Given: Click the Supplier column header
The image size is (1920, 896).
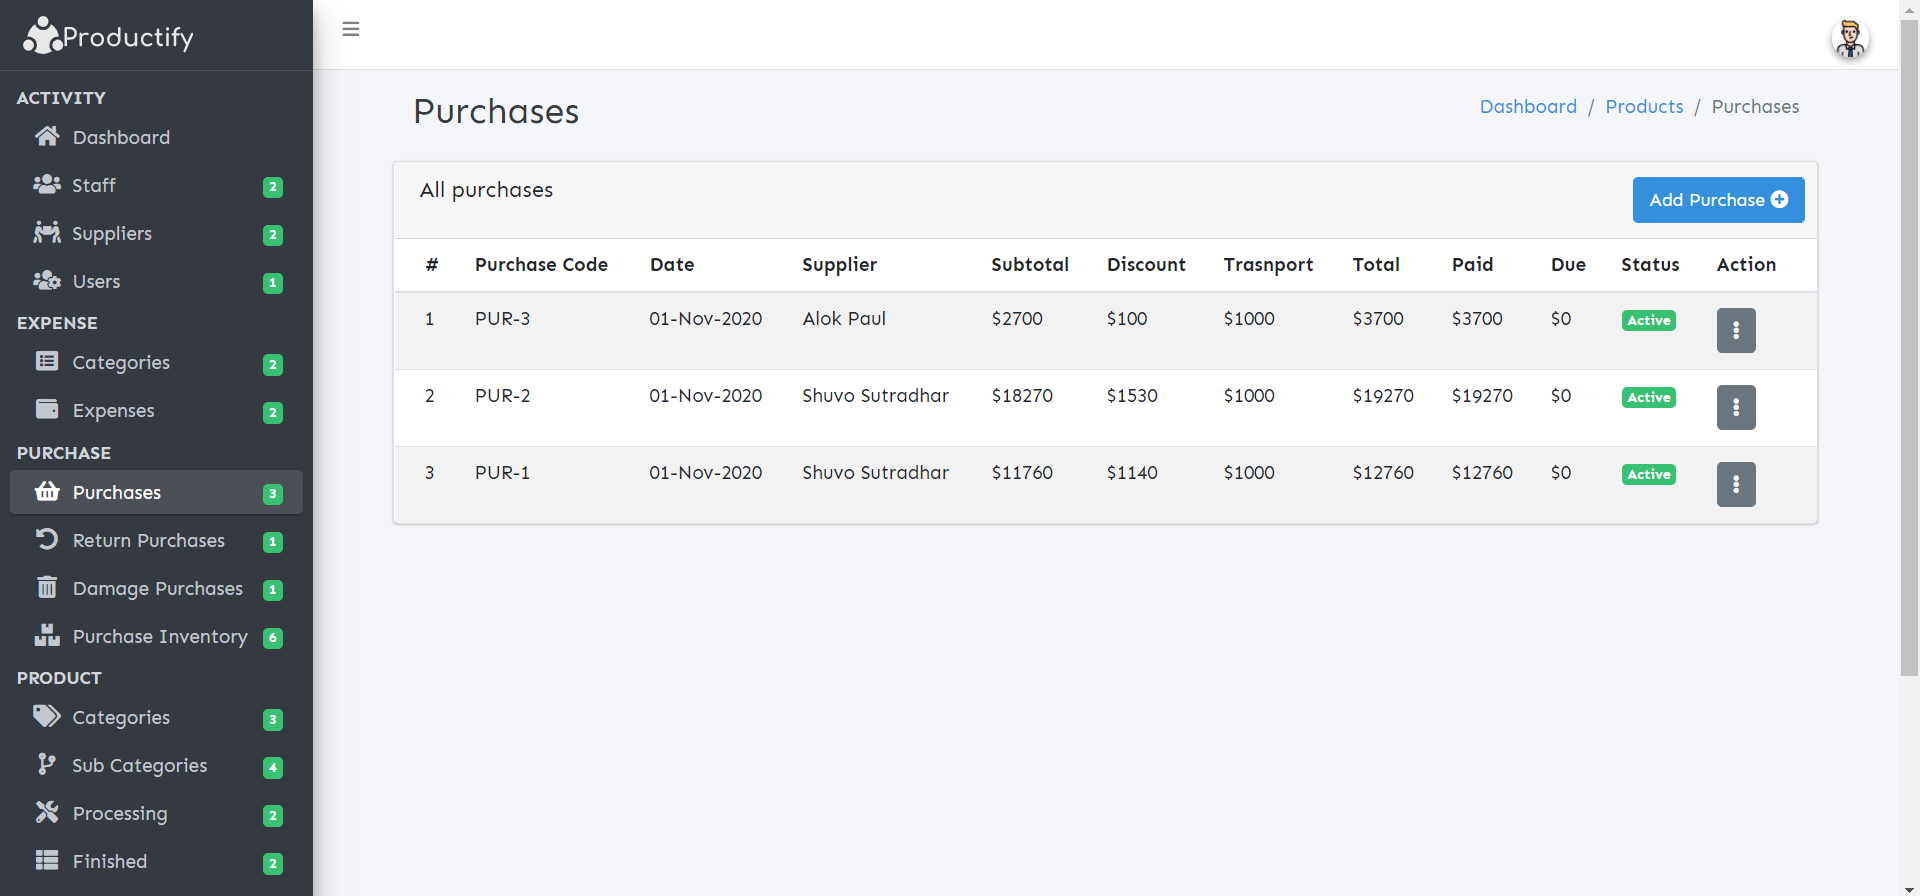Looking at the screenshot, I should [x=839, y=264].
